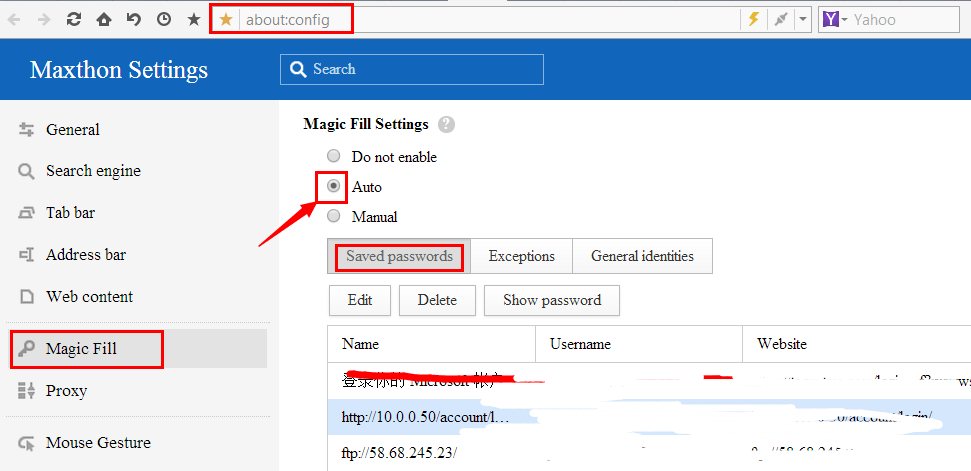Go to the Home page icon

click(103, 20)
